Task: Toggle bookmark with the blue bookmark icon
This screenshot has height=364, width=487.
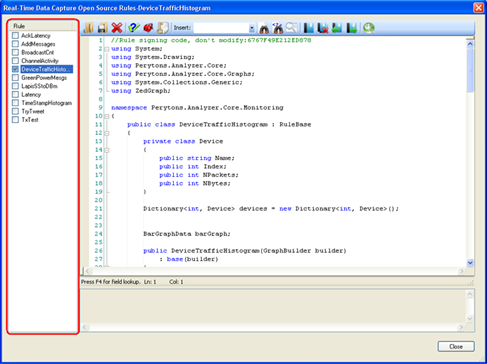Action: point(309,28)
